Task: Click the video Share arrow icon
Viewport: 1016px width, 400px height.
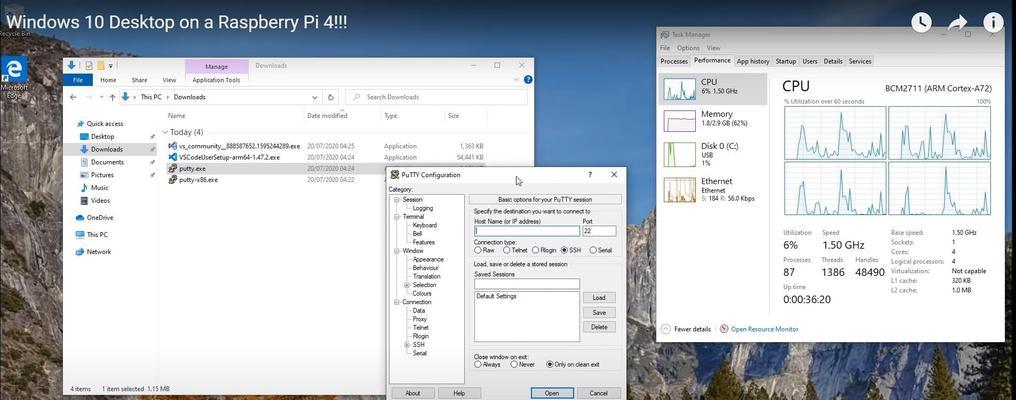Action: pos(957,23)
